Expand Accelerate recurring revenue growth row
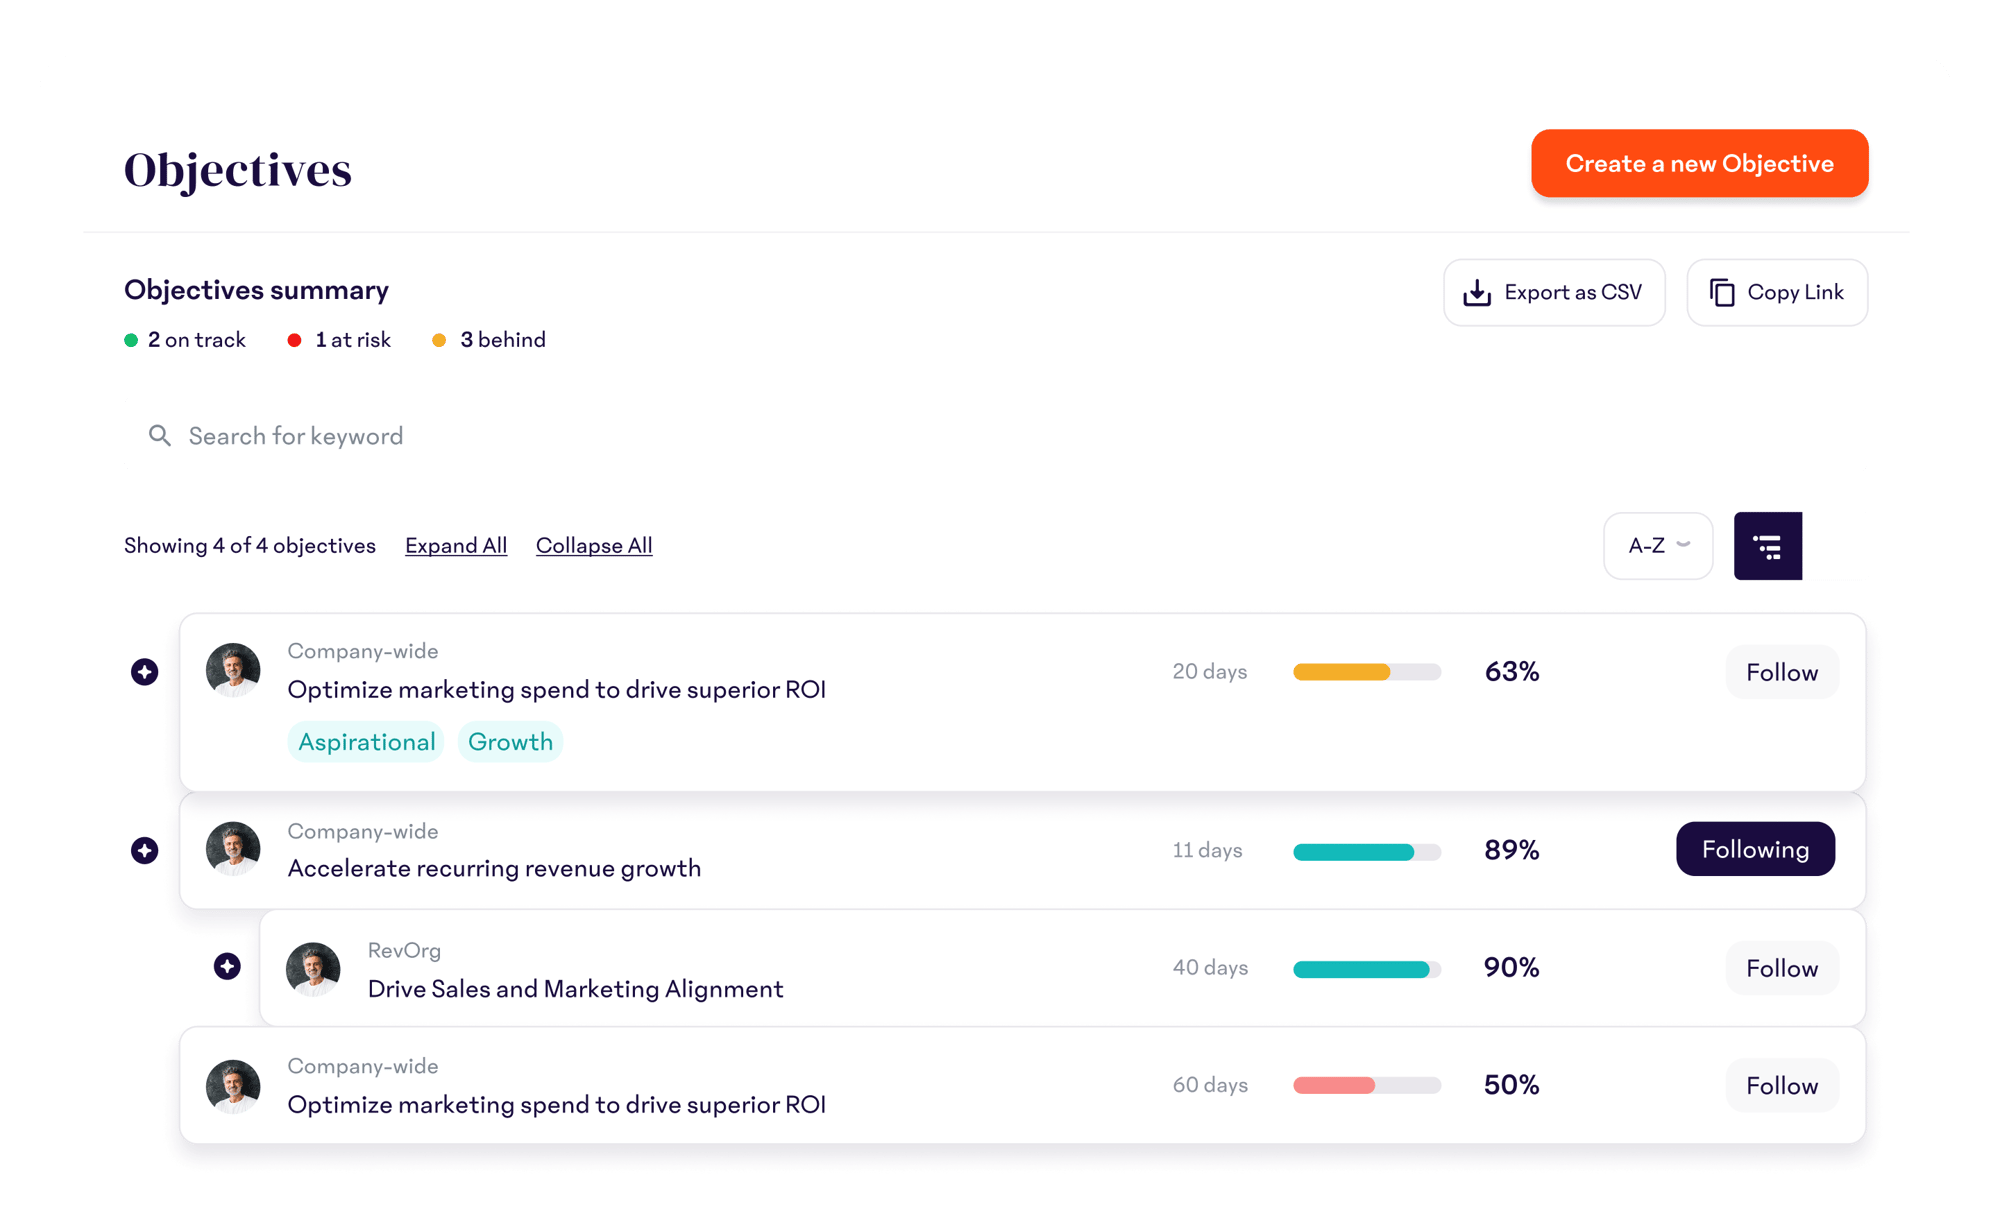 (x=145, y=850)
